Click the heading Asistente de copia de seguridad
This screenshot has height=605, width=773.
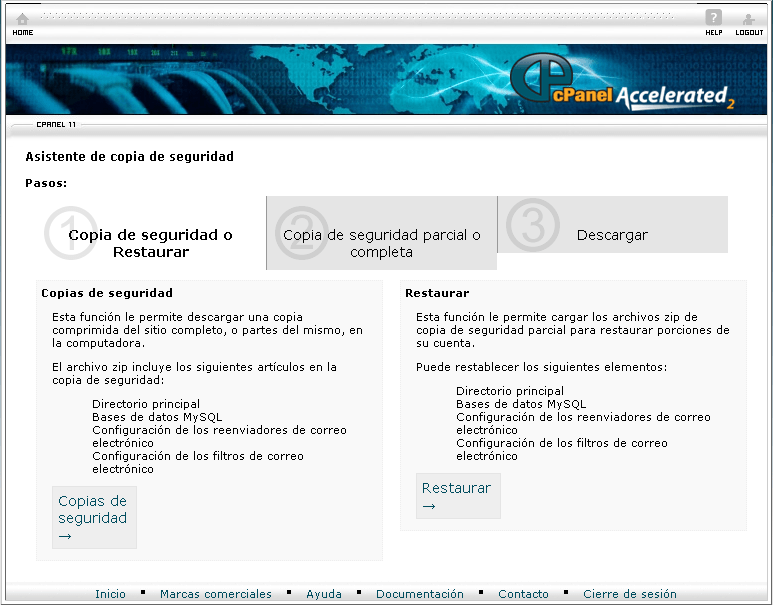(x=130, y=156)
